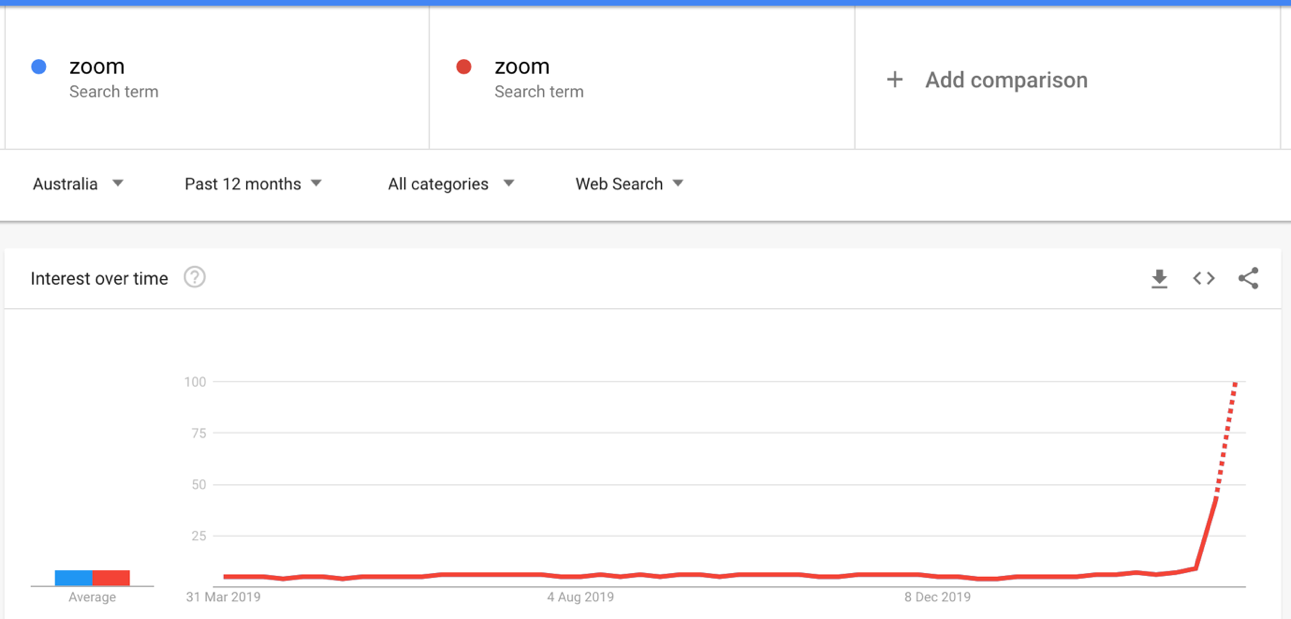The height and width of the screenshot is (619, 1291).
Task: Share the Interest over time chart
Action: 1248,278
